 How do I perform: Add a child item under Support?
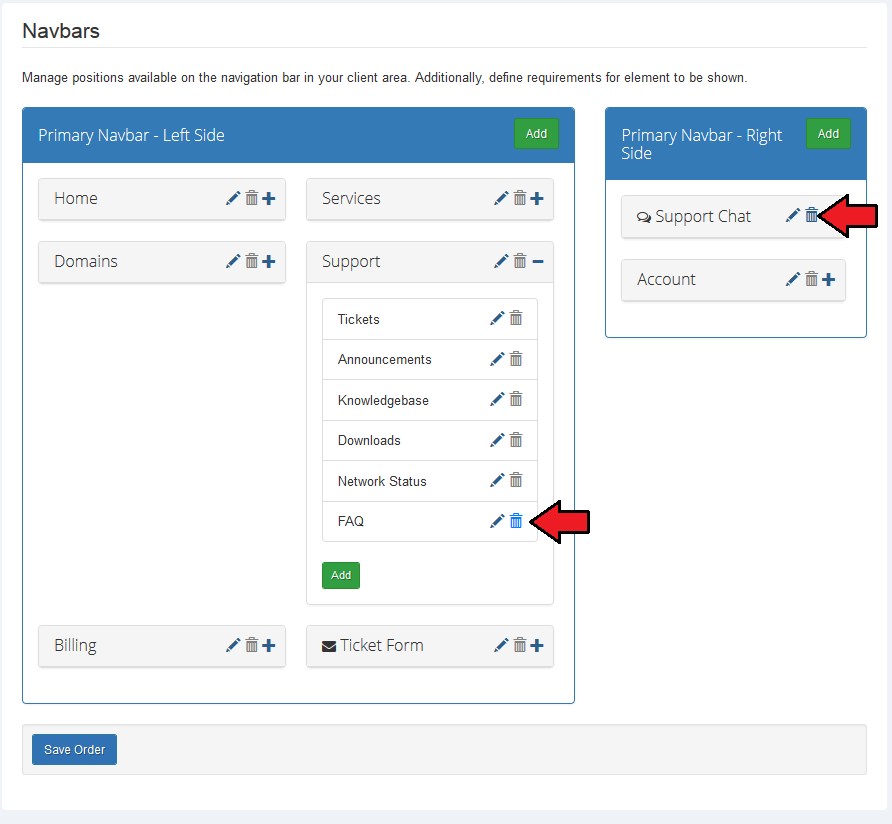pyautogui.click(x=341, y=575)
